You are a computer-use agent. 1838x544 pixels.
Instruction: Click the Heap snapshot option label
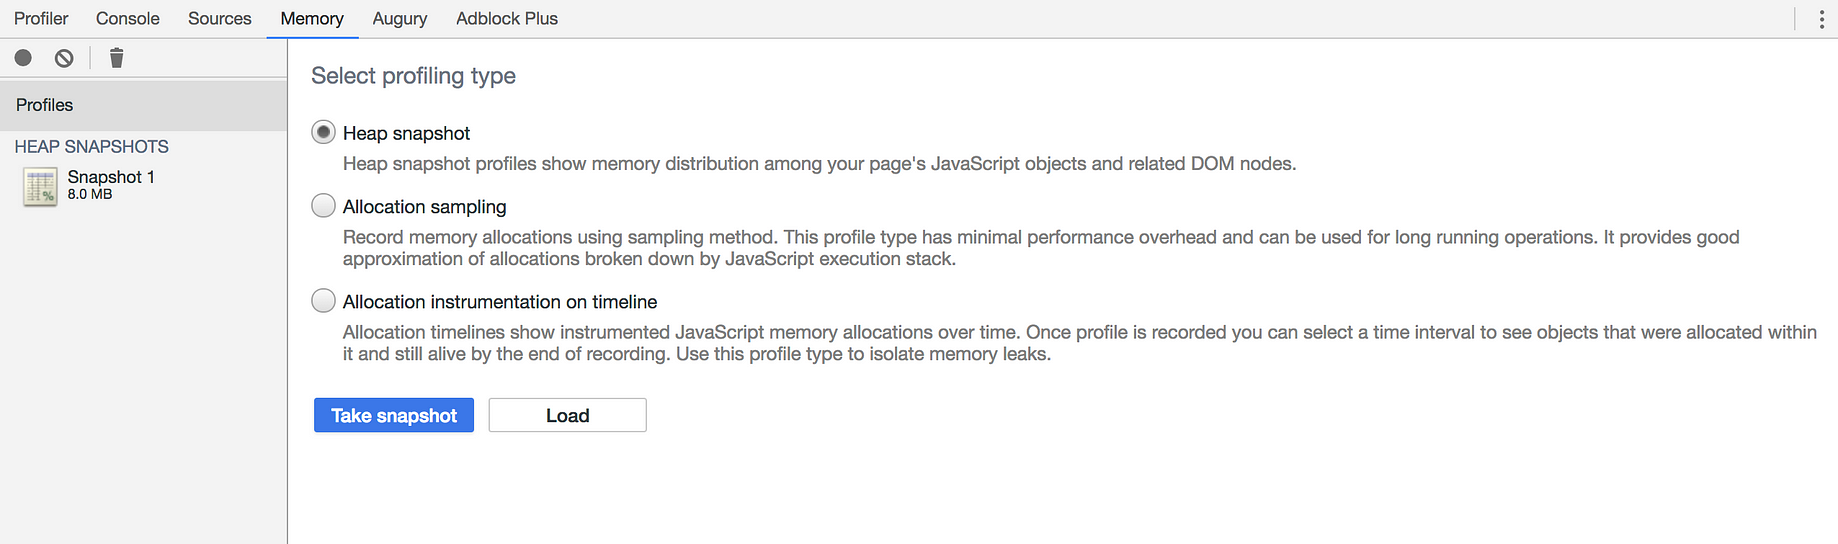click(406, 133)
